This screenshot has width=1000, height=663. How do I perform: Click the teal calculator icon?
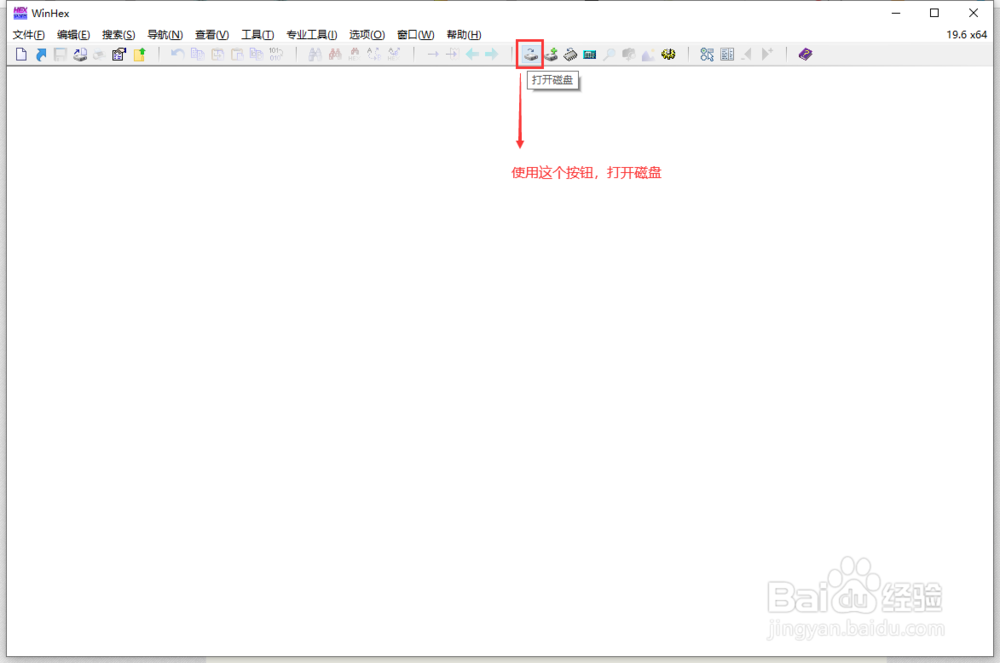pos(590,55)
